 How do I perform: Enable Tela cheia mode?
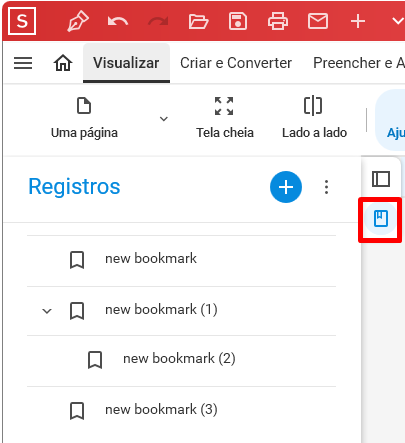tap(225, 118)
